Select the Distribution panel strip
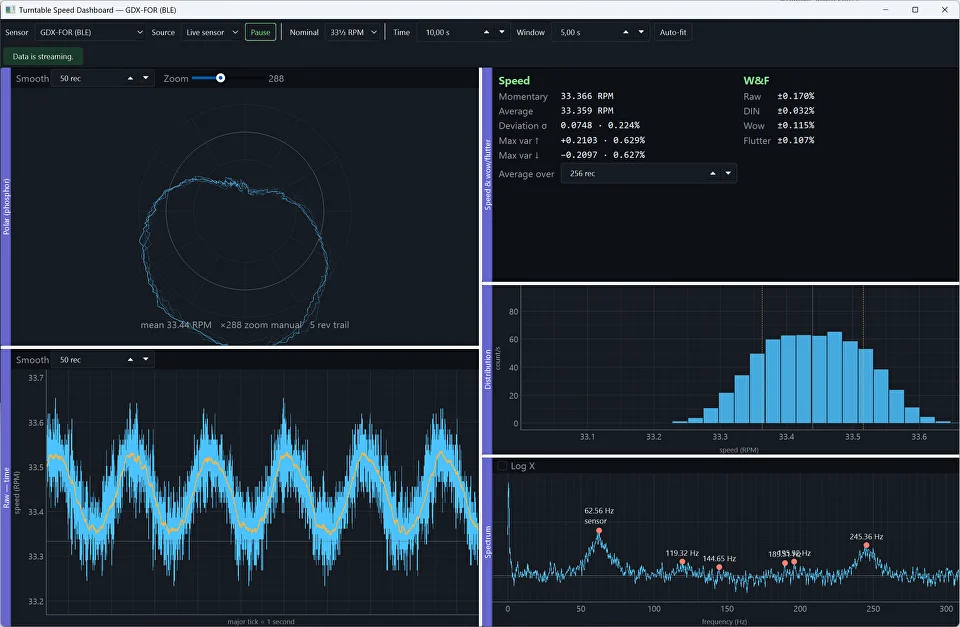This screenshot has width=960, height=627. pos(487,370)
